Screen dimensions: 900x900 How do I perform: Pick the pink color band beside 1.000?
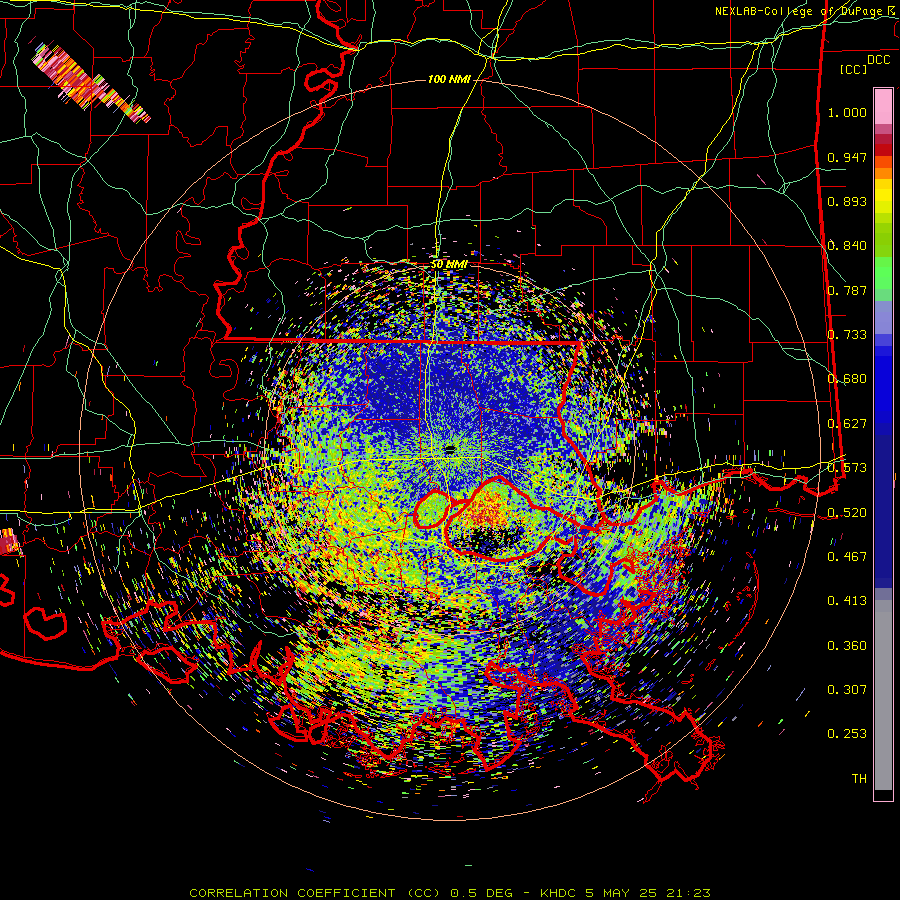click(883, 107)
